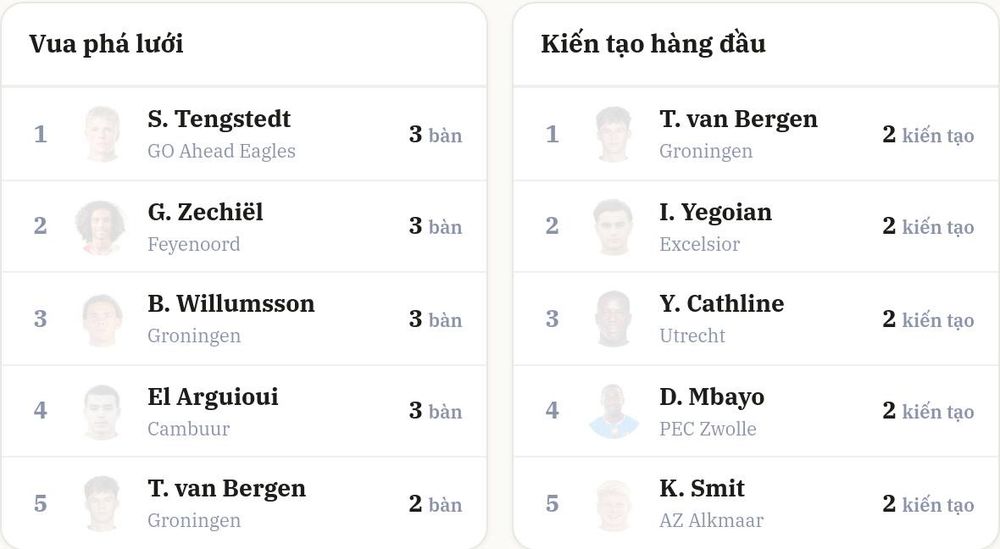Select I. Yegoian's player avatar

click(614, 226)
